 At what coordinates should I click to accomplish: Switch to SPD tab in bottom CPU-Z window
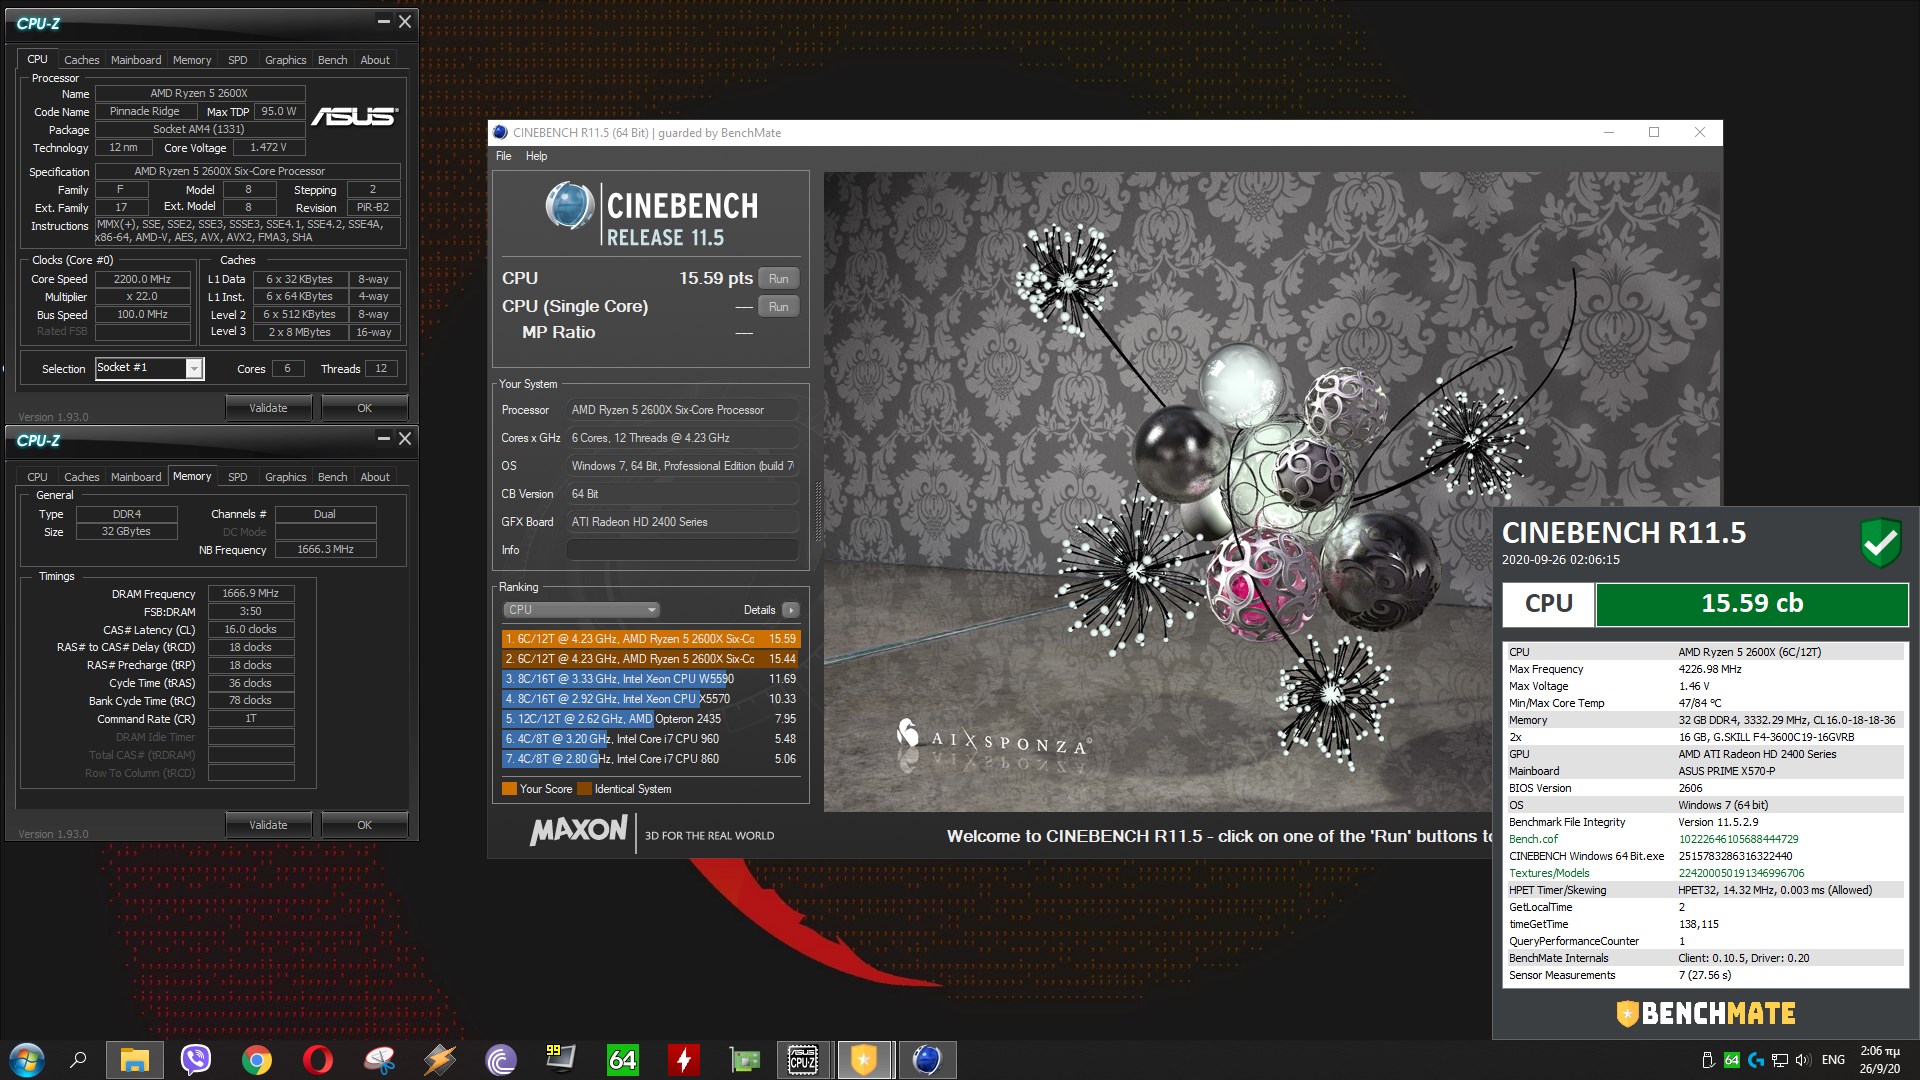click(x=237, y=477)
